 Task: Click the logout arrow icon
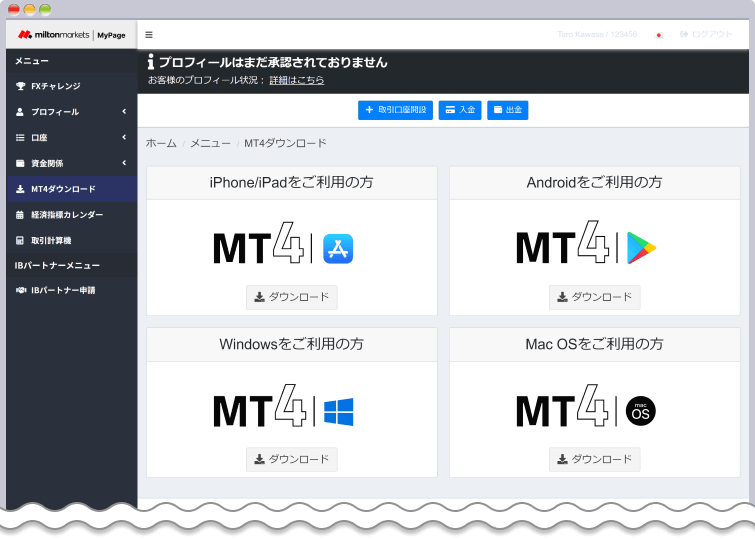click(x=684, y=34)
